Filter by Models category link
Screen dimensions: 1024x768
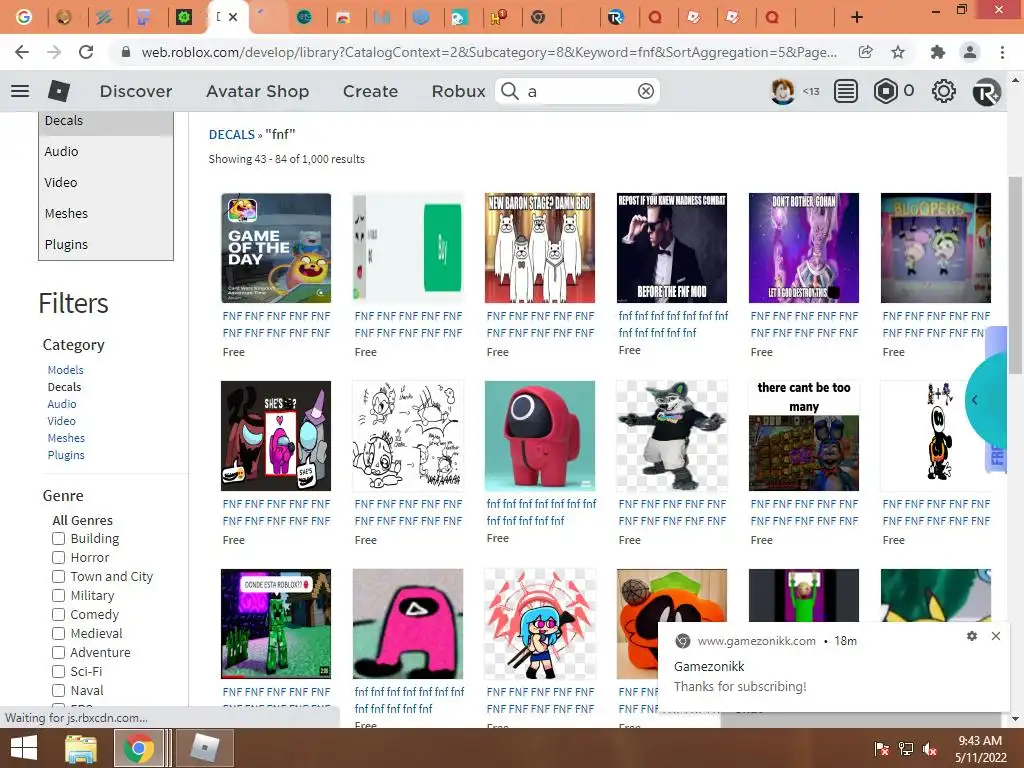coord(65,370)
